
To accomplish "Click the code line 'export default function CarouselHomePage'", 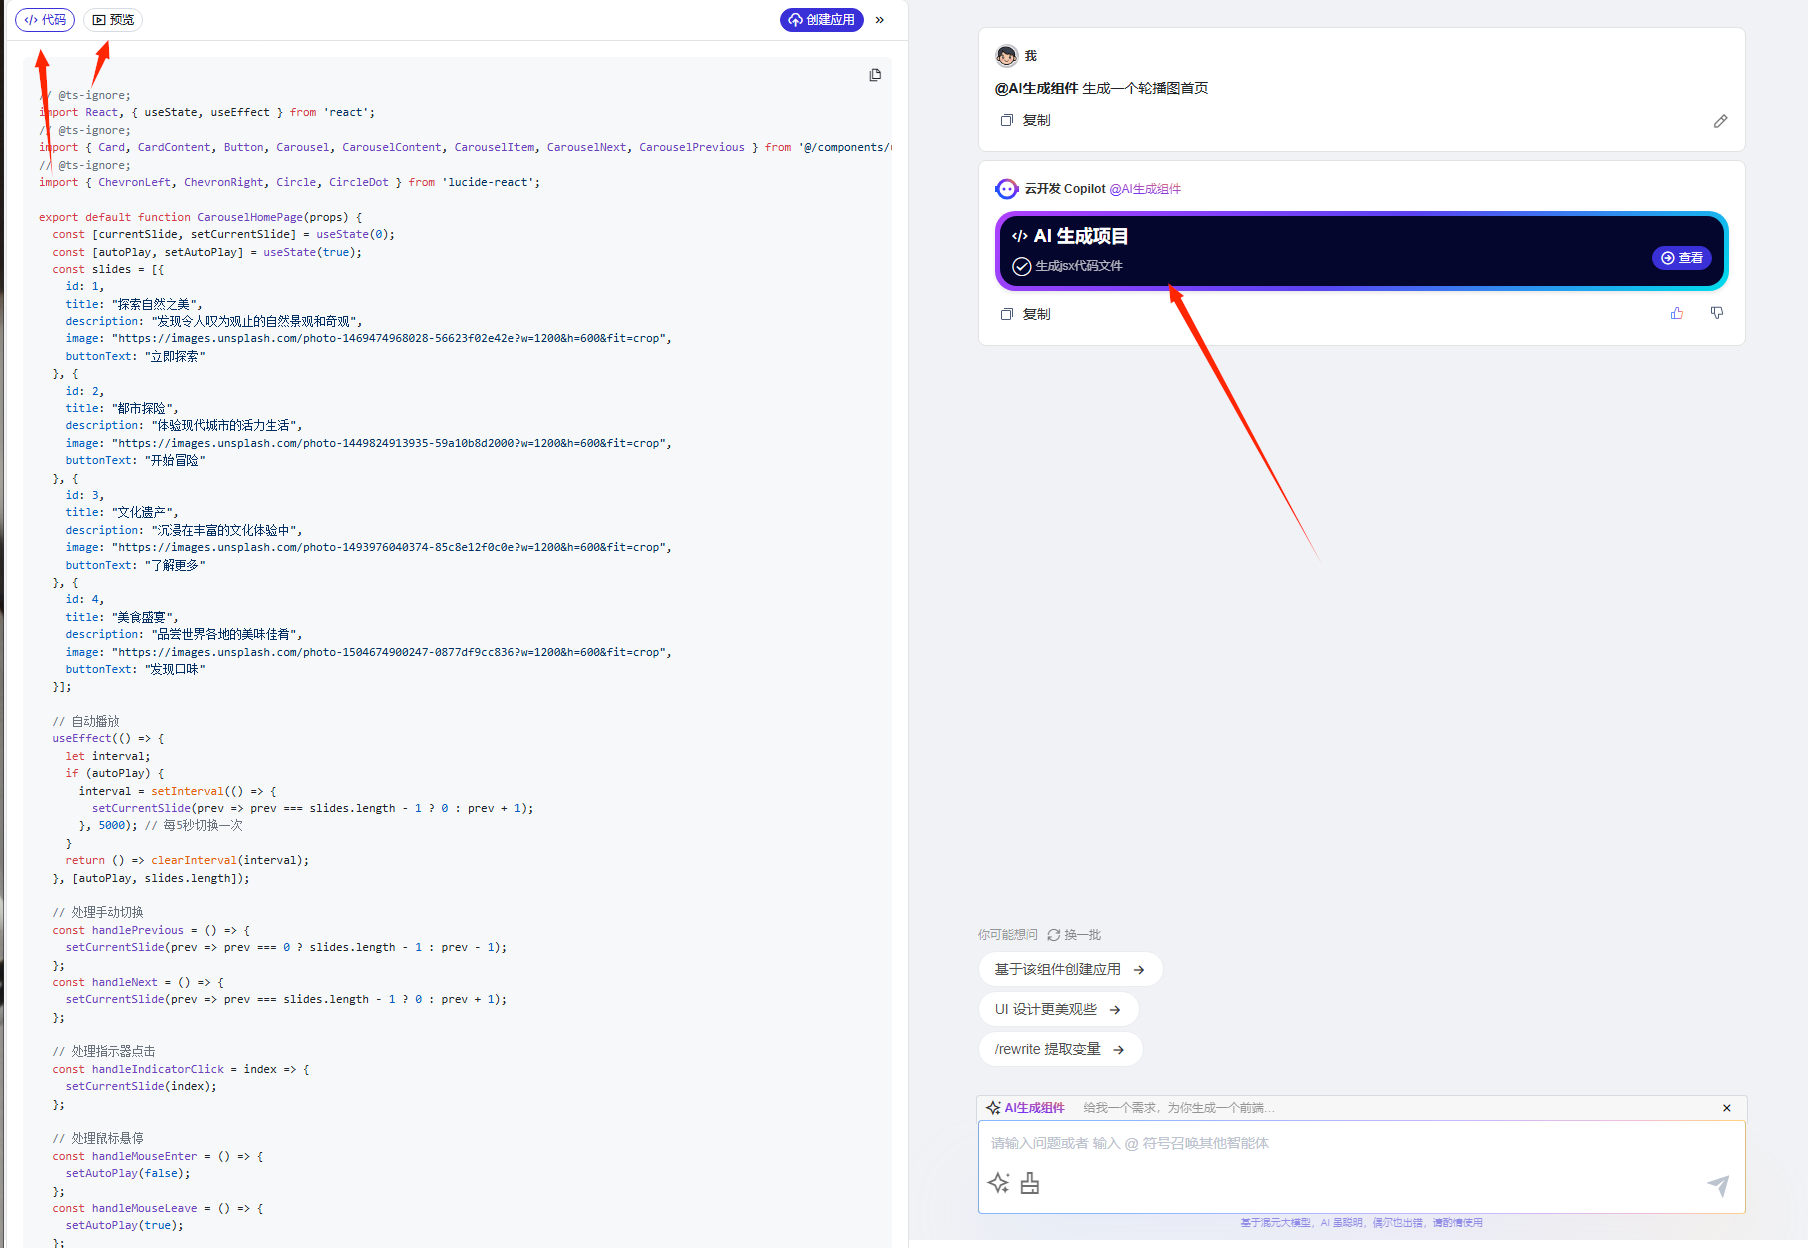I will pyautogui.click(x=201, y=217).
